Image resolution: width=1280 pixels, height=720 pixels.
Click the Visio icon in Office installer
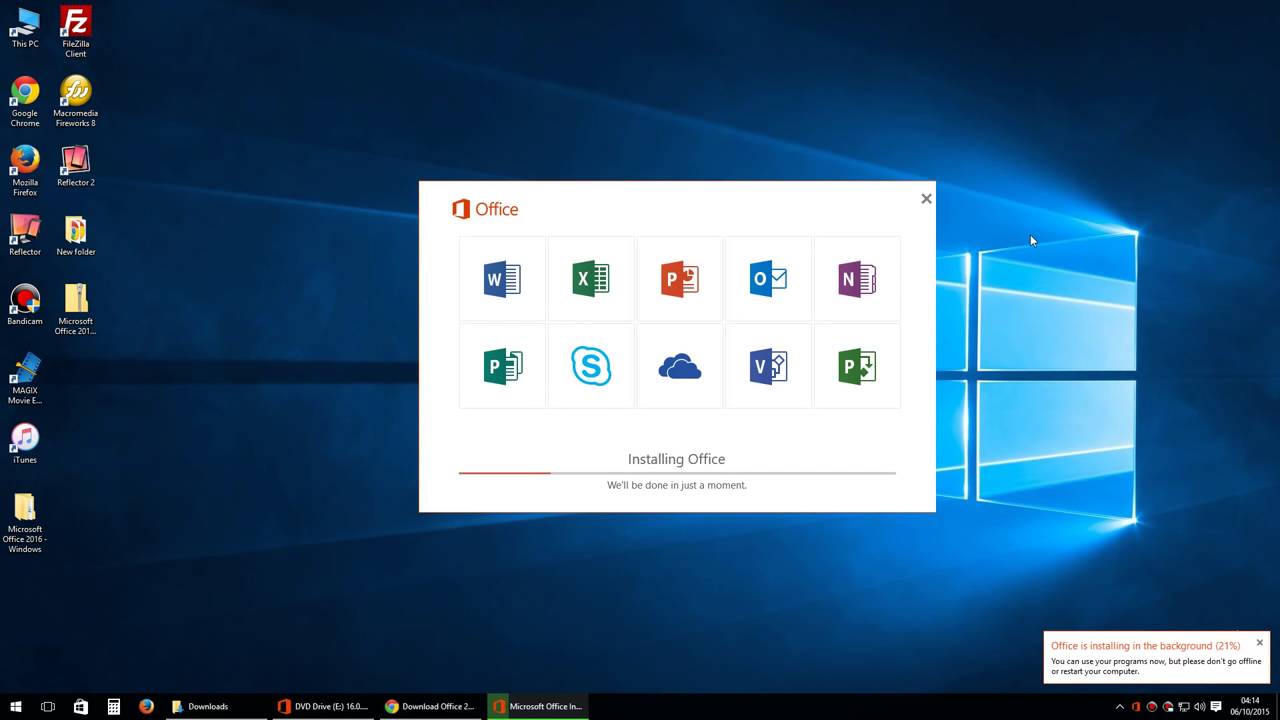(768, 367)
